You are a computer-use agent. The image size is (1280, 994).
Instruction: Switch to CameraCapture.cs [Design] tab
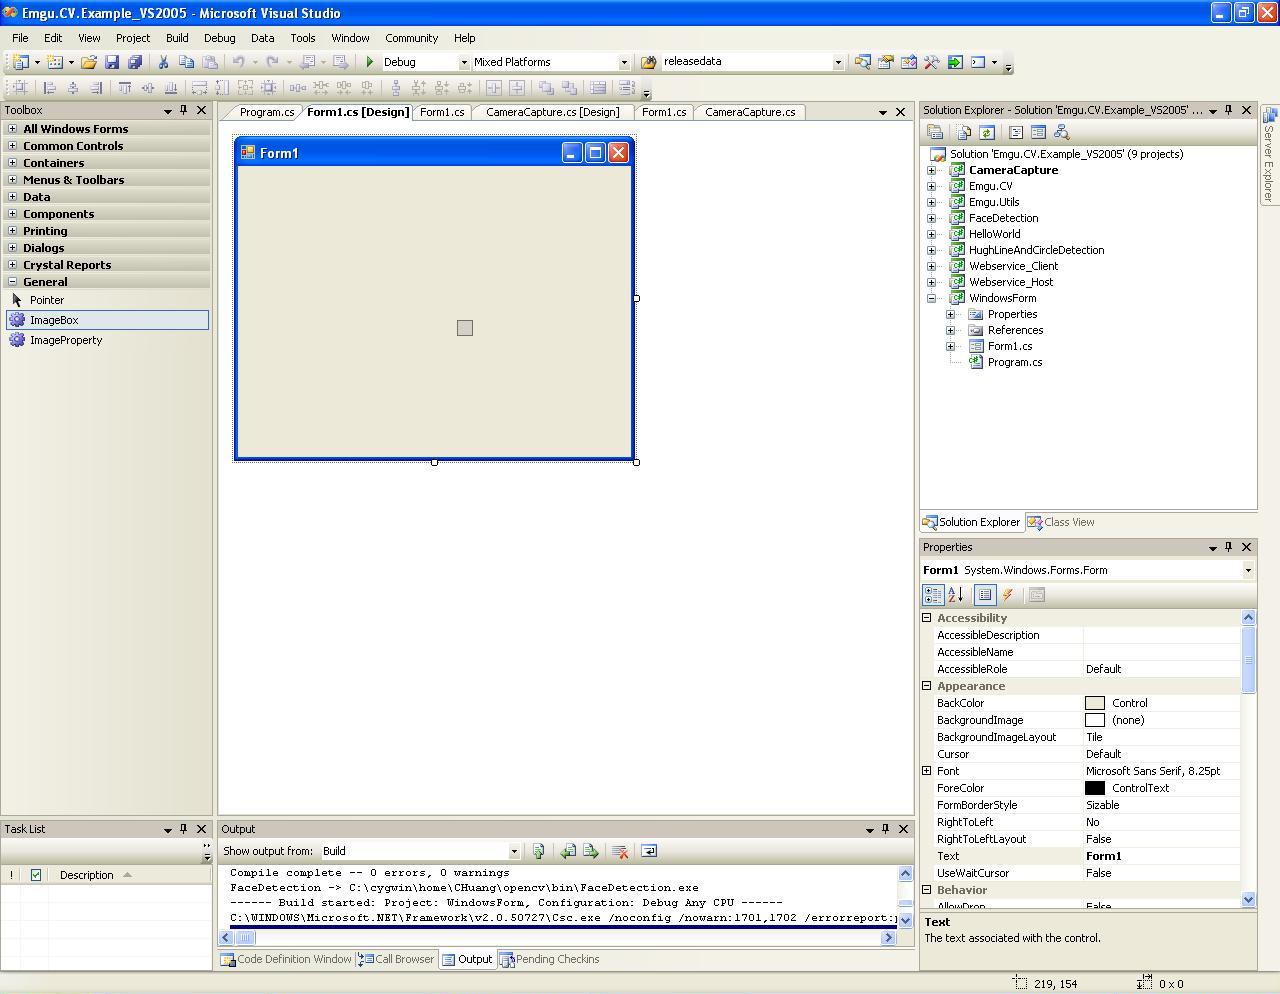(552, 112)
